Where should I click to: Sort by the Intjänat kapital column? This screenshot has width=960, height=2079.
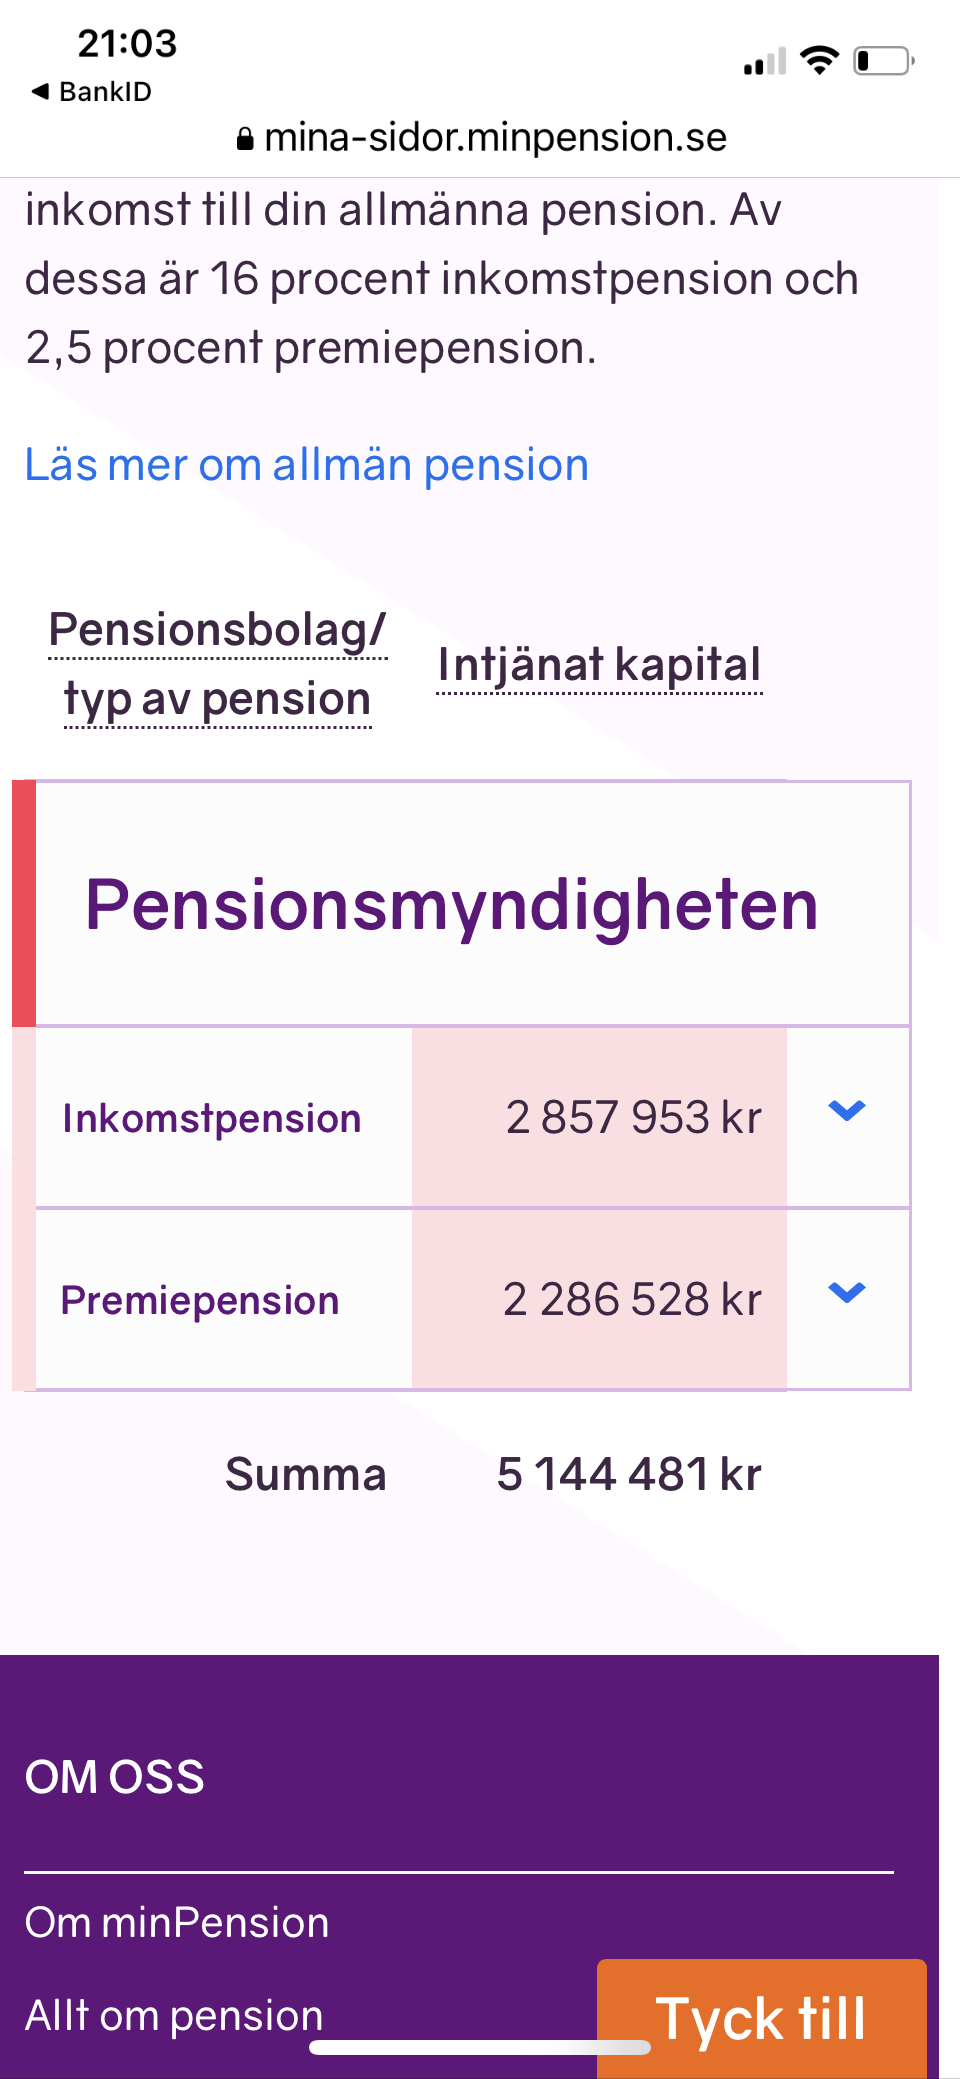[598, 663]
